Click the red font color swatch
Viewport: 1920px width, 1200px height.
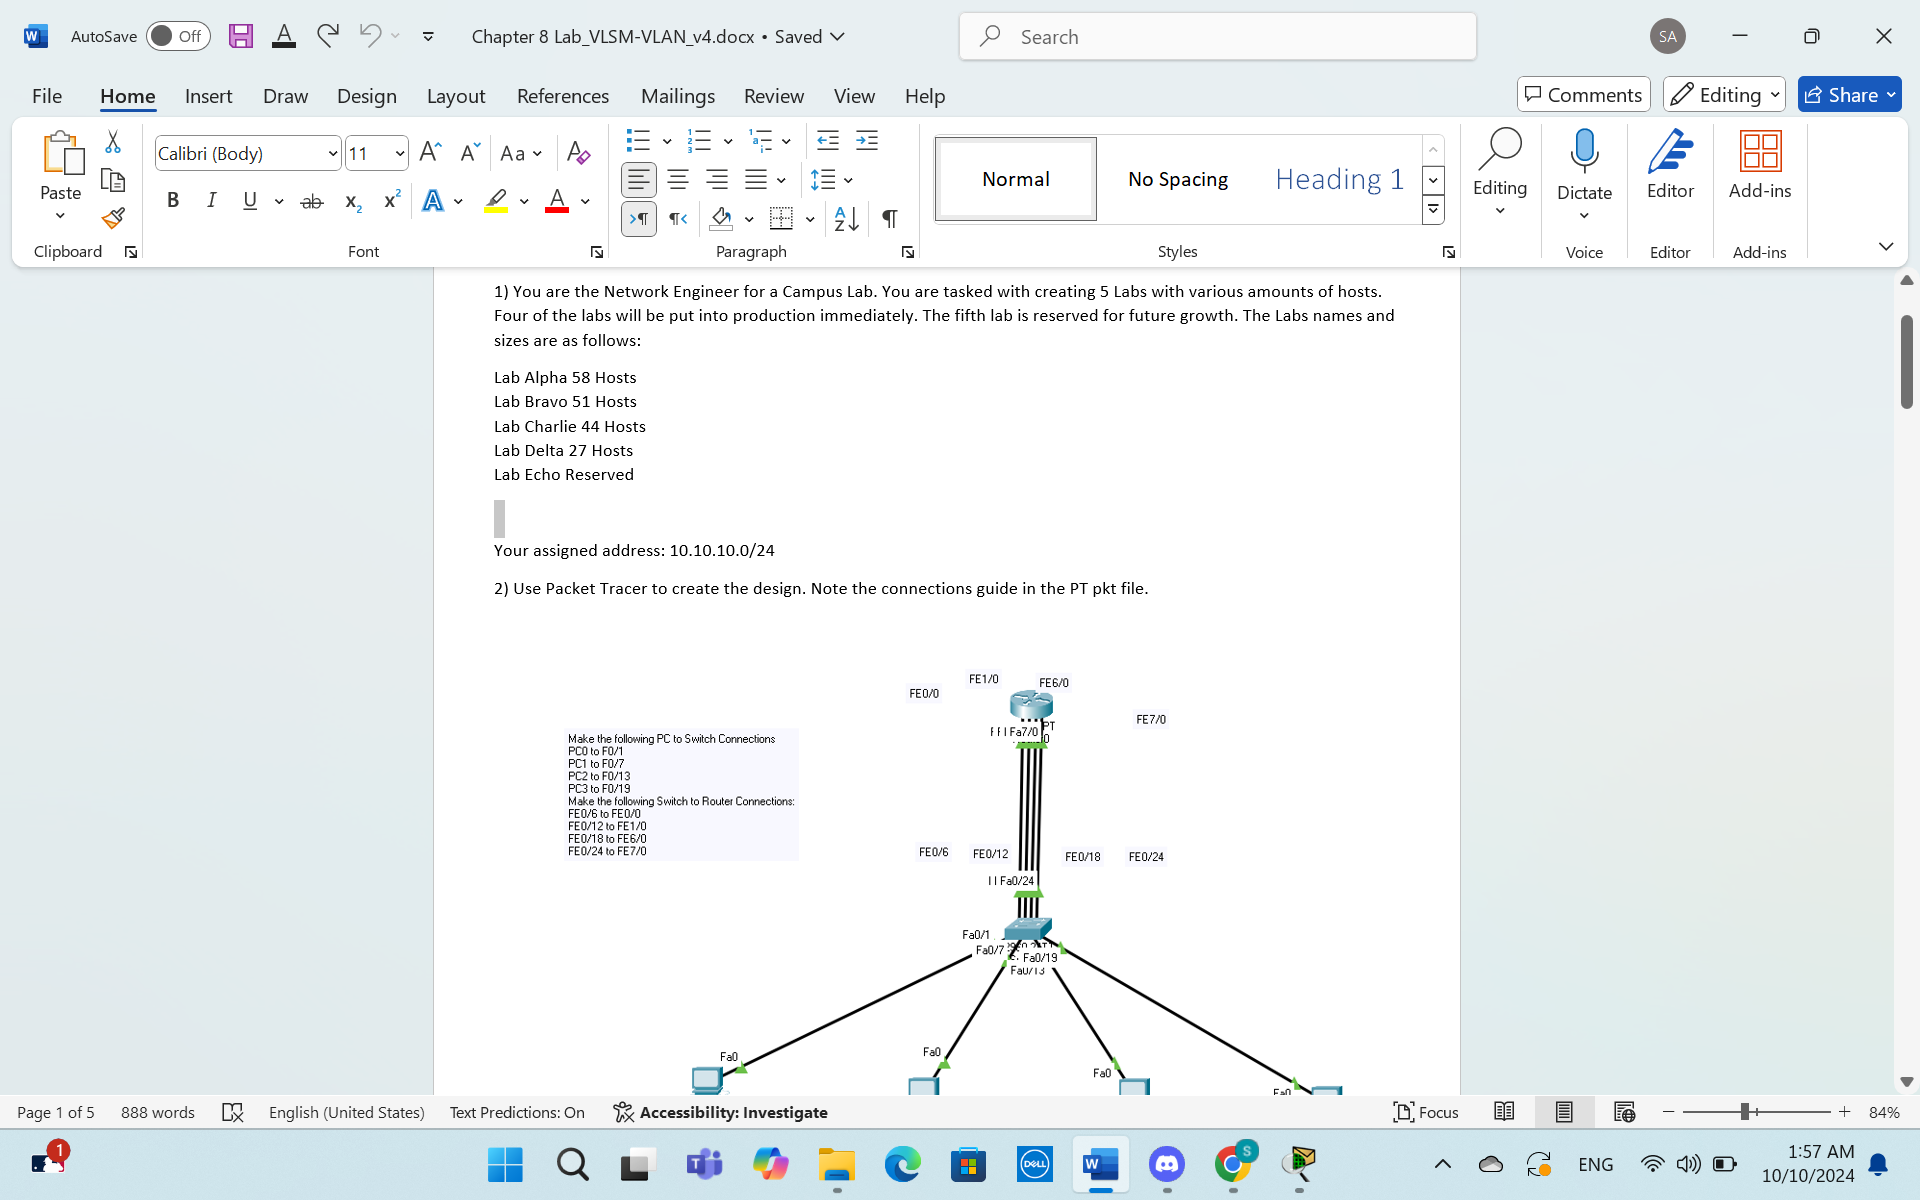pos(557,201)
